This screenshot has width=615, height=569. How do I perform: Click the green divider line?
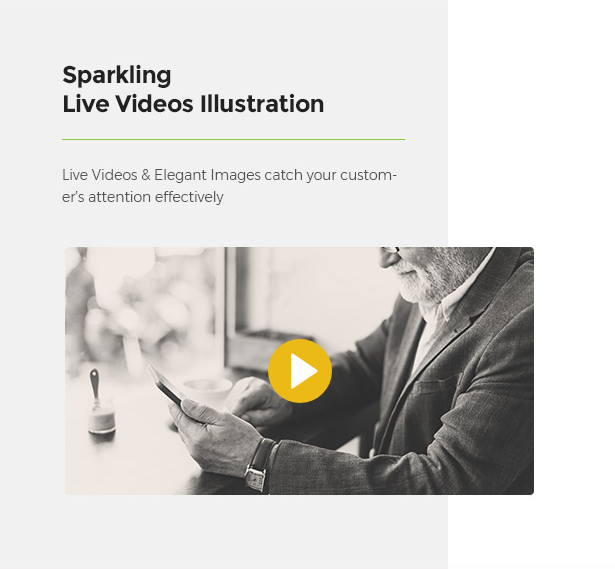click(233, 139)
